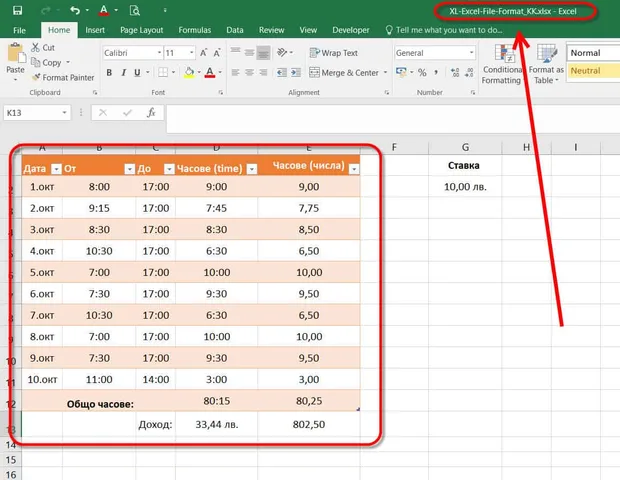Apply the Neutral cell style
Viewport: 620px width, 480px height.
[593, 71]
